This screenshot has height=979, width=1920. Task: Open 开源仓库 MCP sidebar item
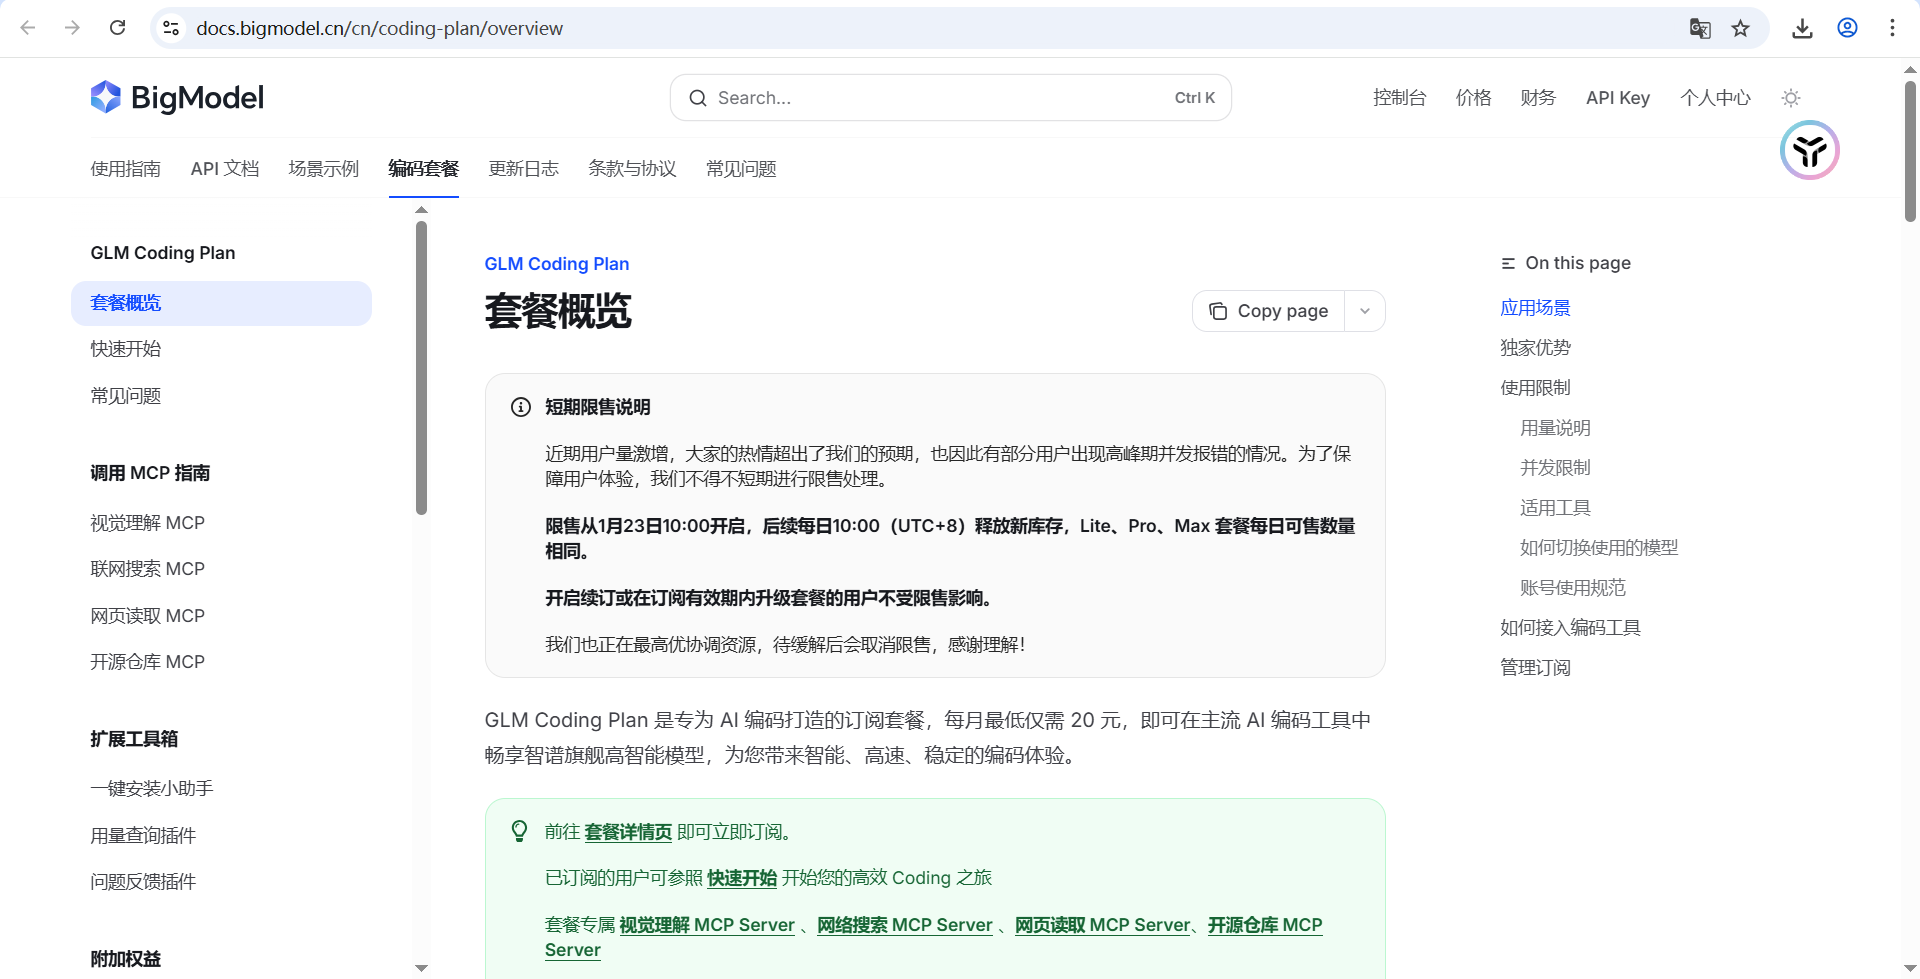pos(147,662)
